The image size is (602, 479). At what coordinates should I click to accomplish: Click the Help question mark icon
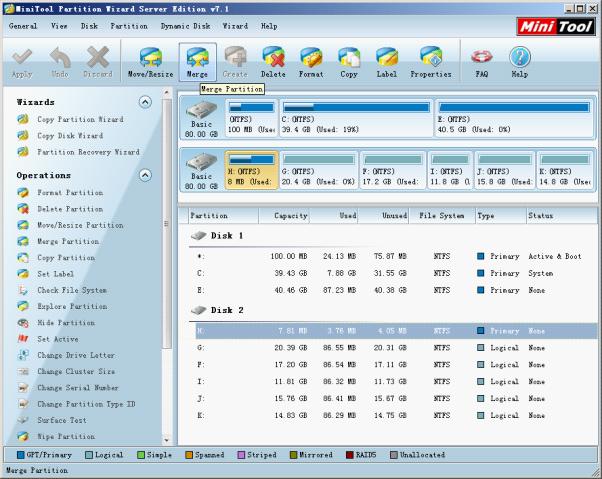[x=519, y=62]
